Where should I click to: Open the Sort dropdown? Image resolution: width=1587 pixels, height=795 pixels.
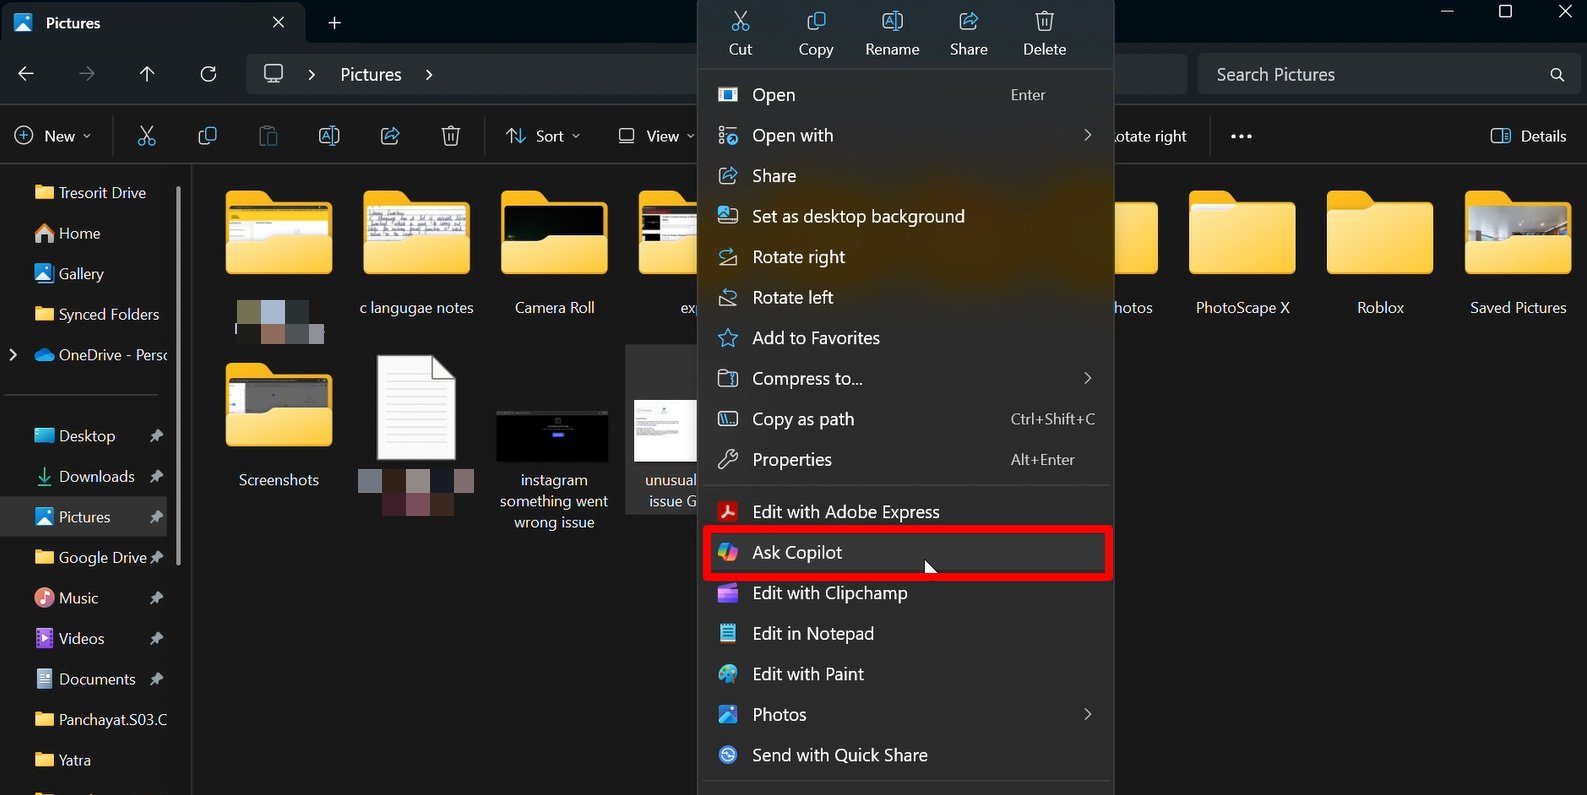coord(543,136)
